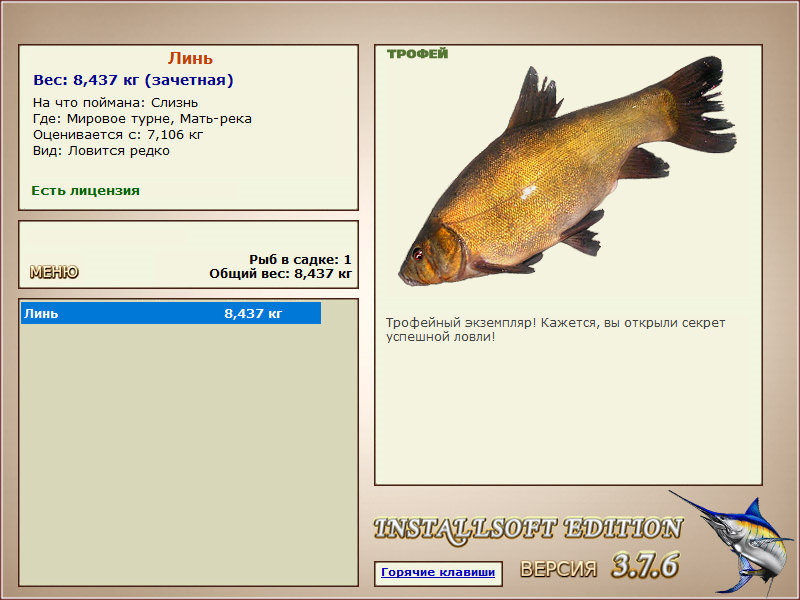Click the Рыб в садке: 1 counter
This screenshot has width=800, height=600.
pos(301,259)
